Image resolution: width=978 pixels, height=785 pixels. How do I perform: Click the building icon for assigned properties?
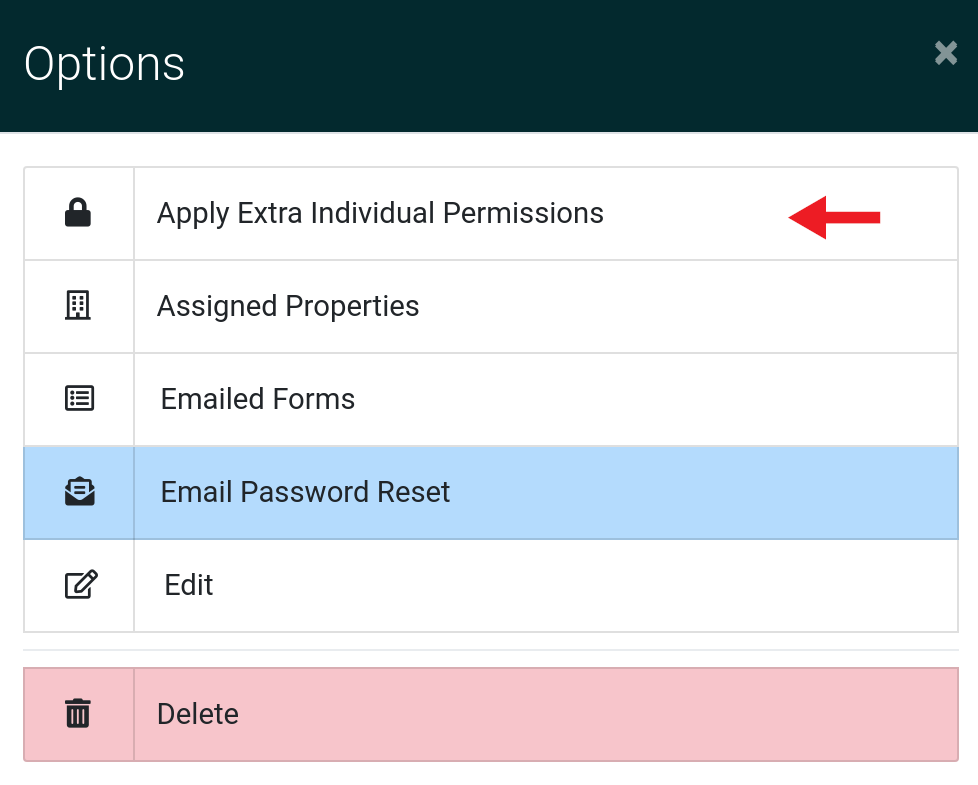coord(78,306)
